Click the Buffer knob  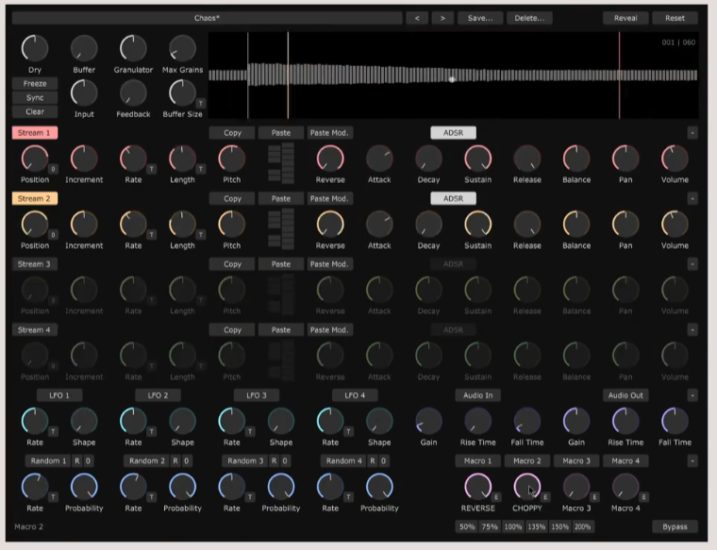pos(84,48)
